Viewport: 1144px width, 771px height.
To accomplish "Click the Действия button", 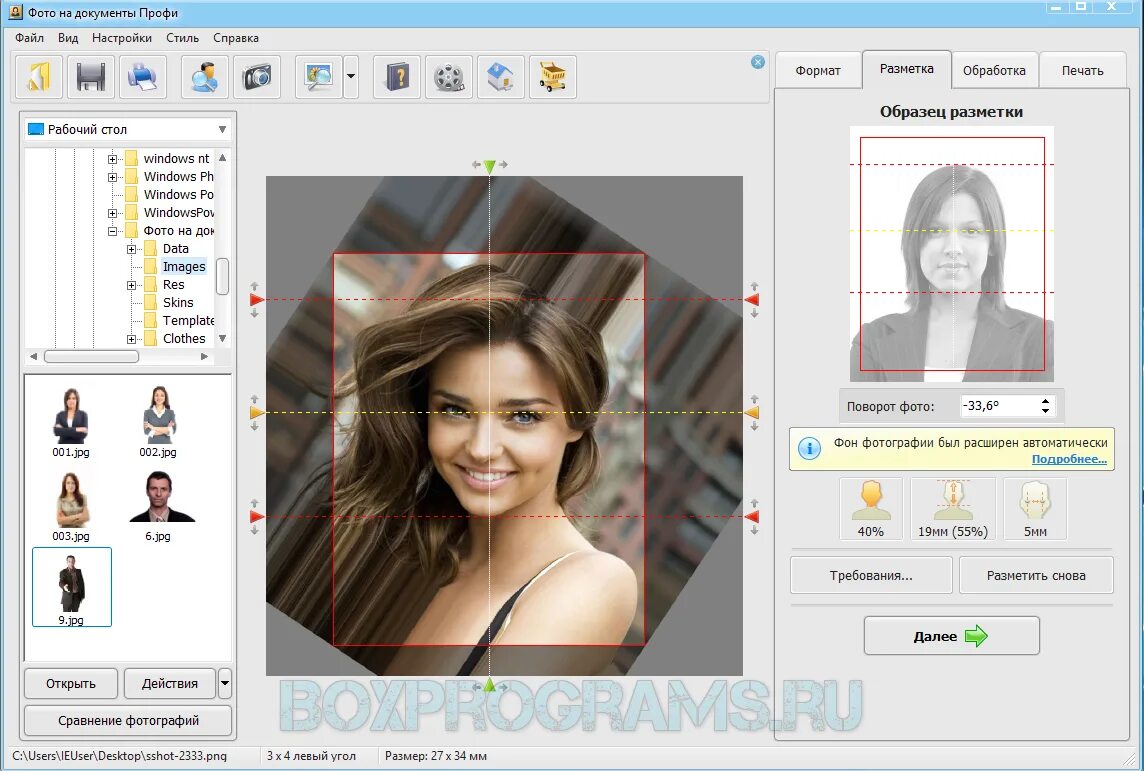I will click(x=170, y=683).
